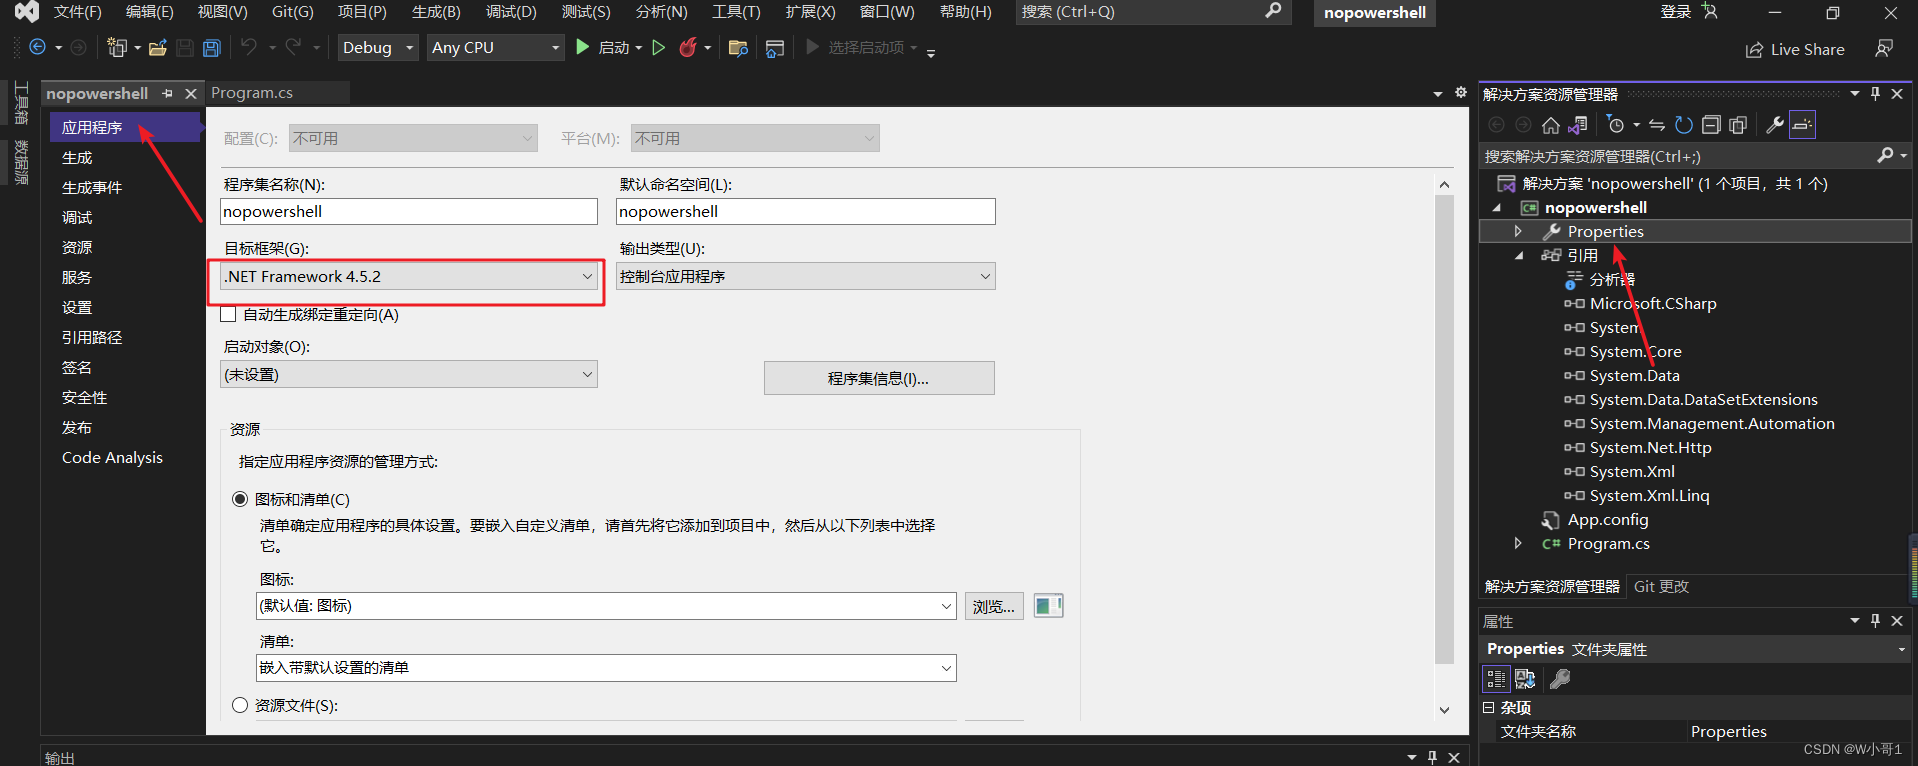This screenshot has width=1918, height=766.
Task: Click the icon preview swatch beside 浏览 button
Action: click(1048, 606)
